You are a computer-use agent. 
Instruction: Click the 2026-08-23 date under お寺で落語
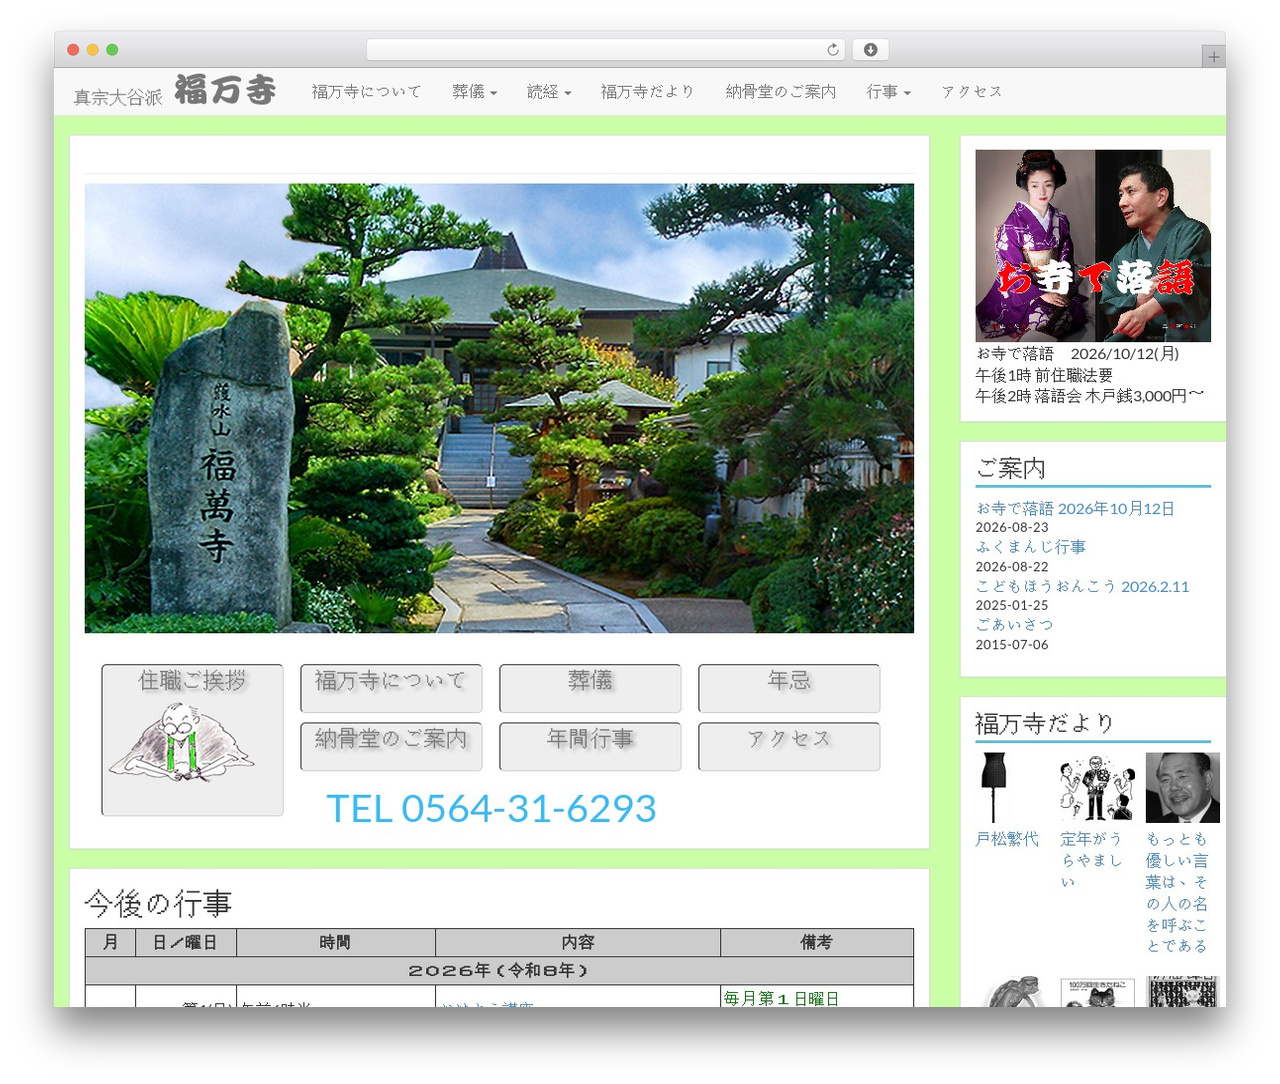tap(1012, 527)
